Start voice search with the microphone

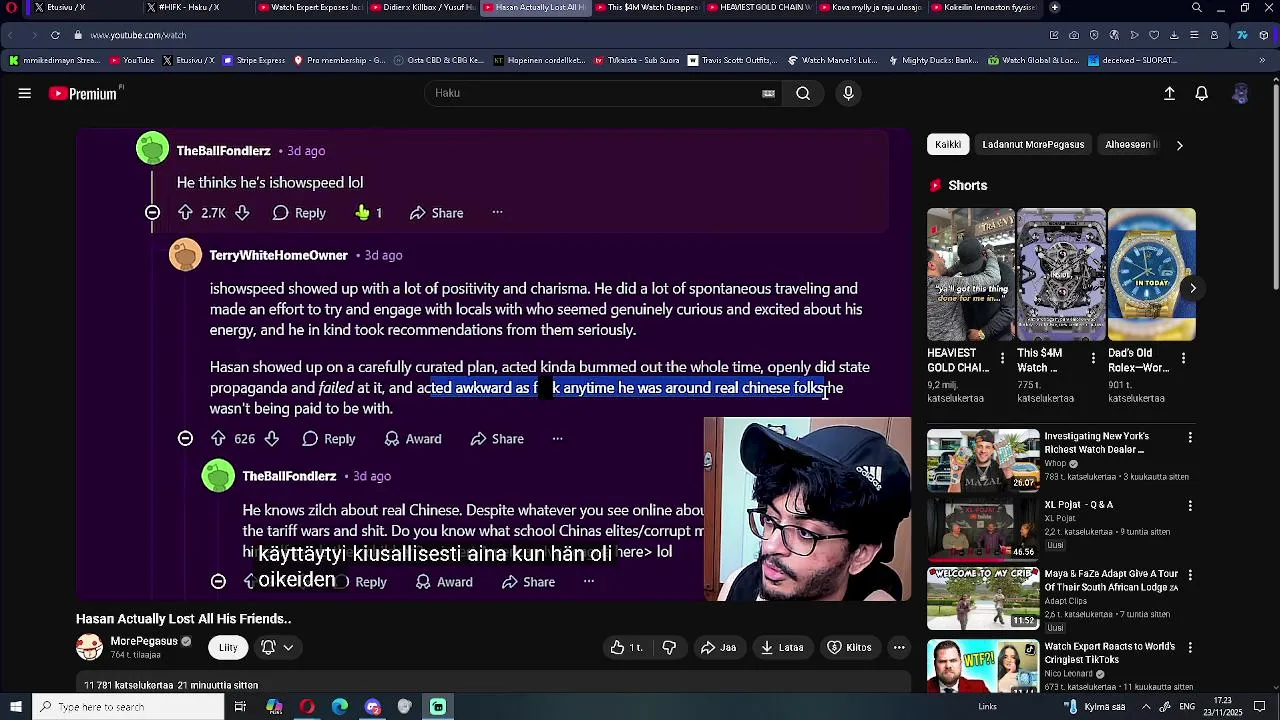[848, 93]
